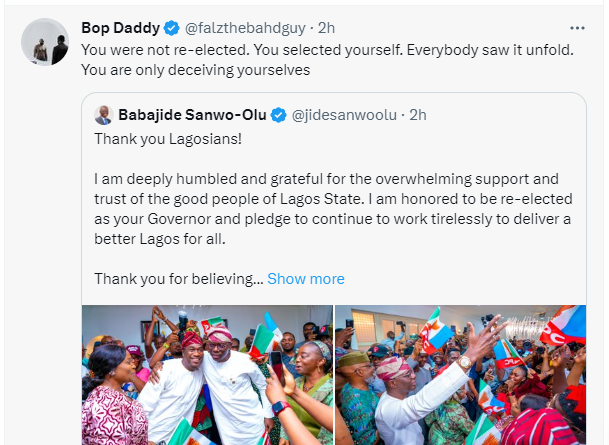Click Babajide Sanwo-Olu's small profile avatar
The image size is (609, 445).
[x=103, y=115]
